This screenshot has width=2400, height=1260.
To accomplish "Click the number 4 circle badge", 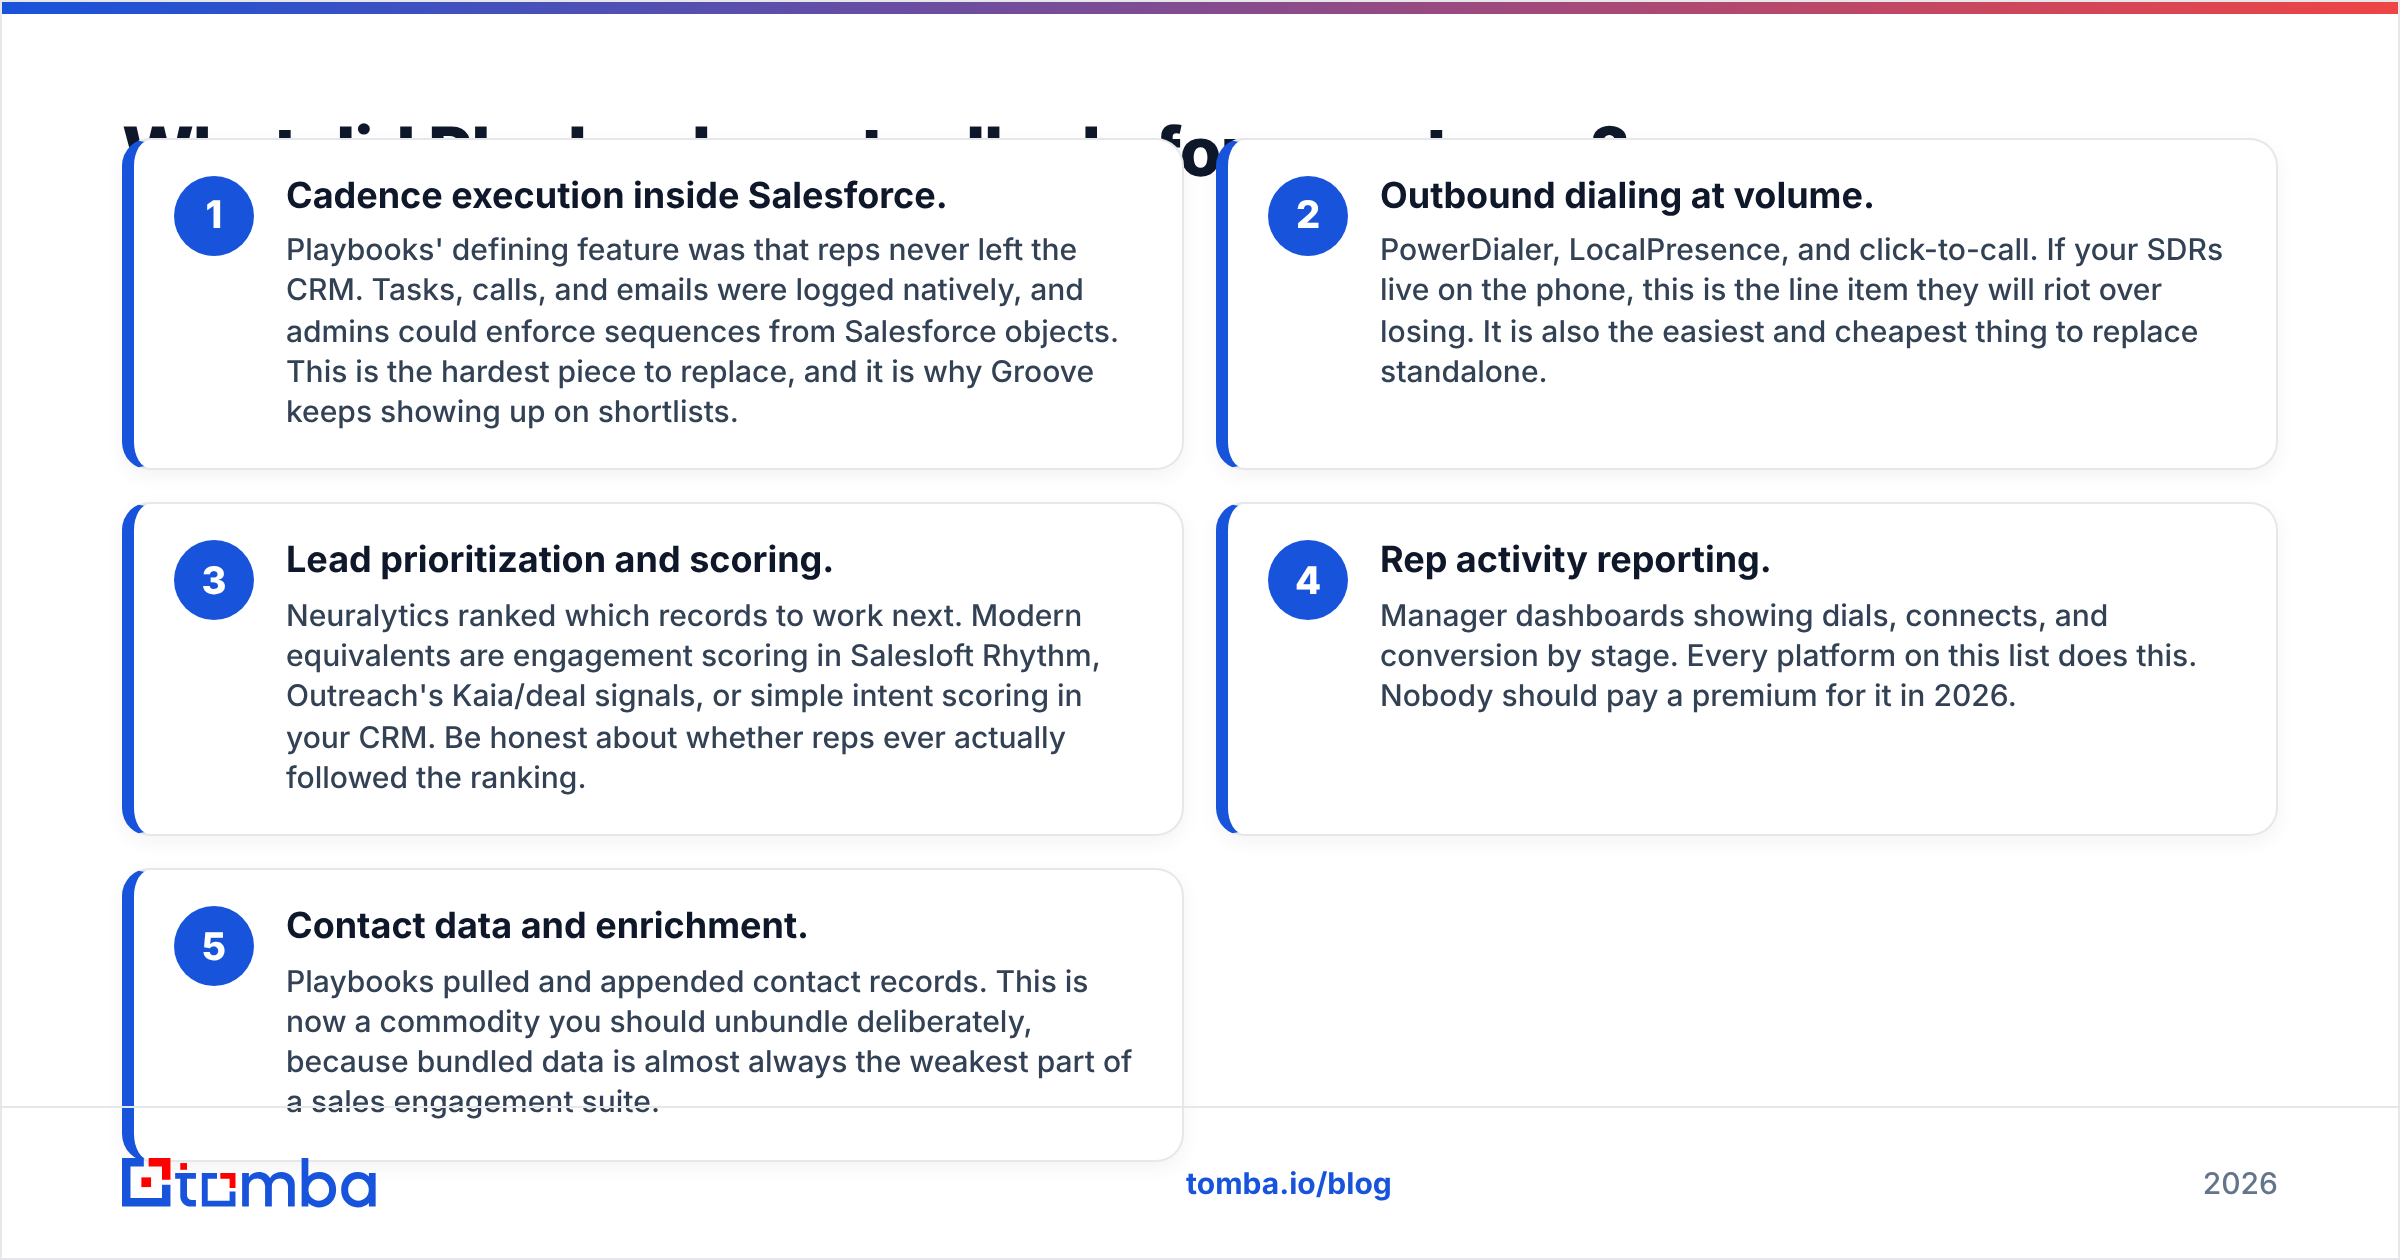I will click(1308, 580).
